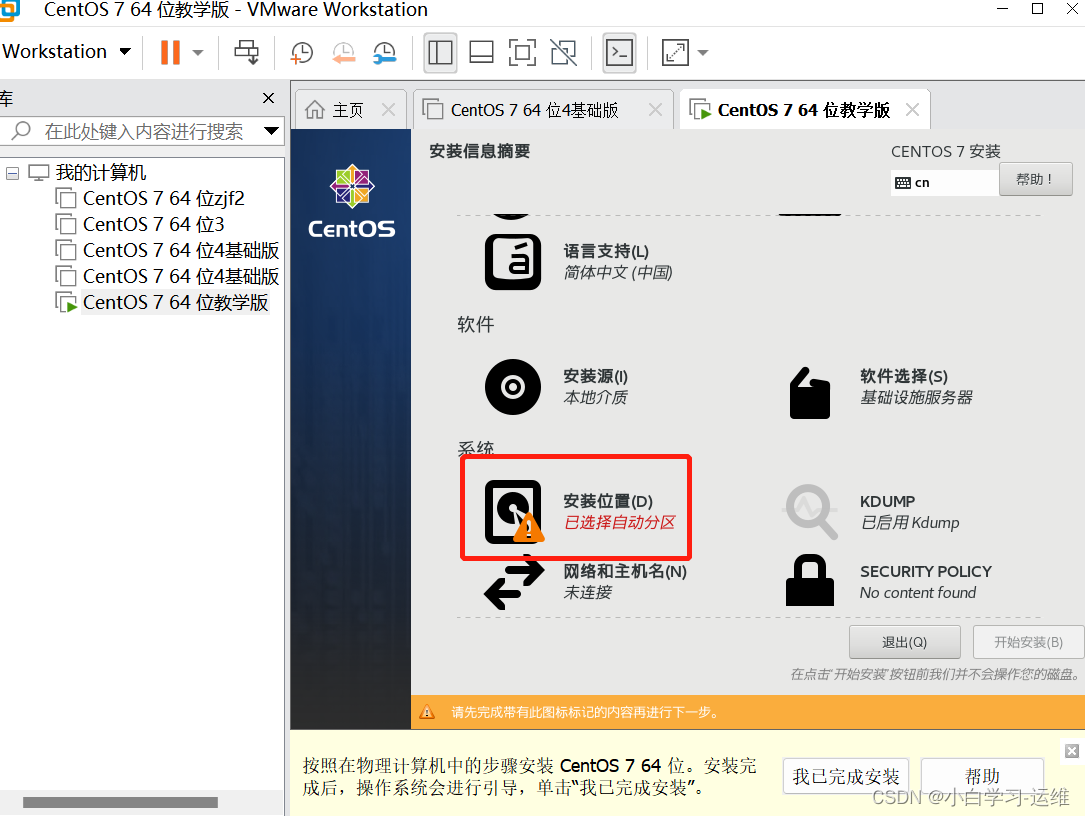Click send Ctrl+Alt+Del toolbar icon
This screenshot has width=1085, height=816.
(246, 53)
